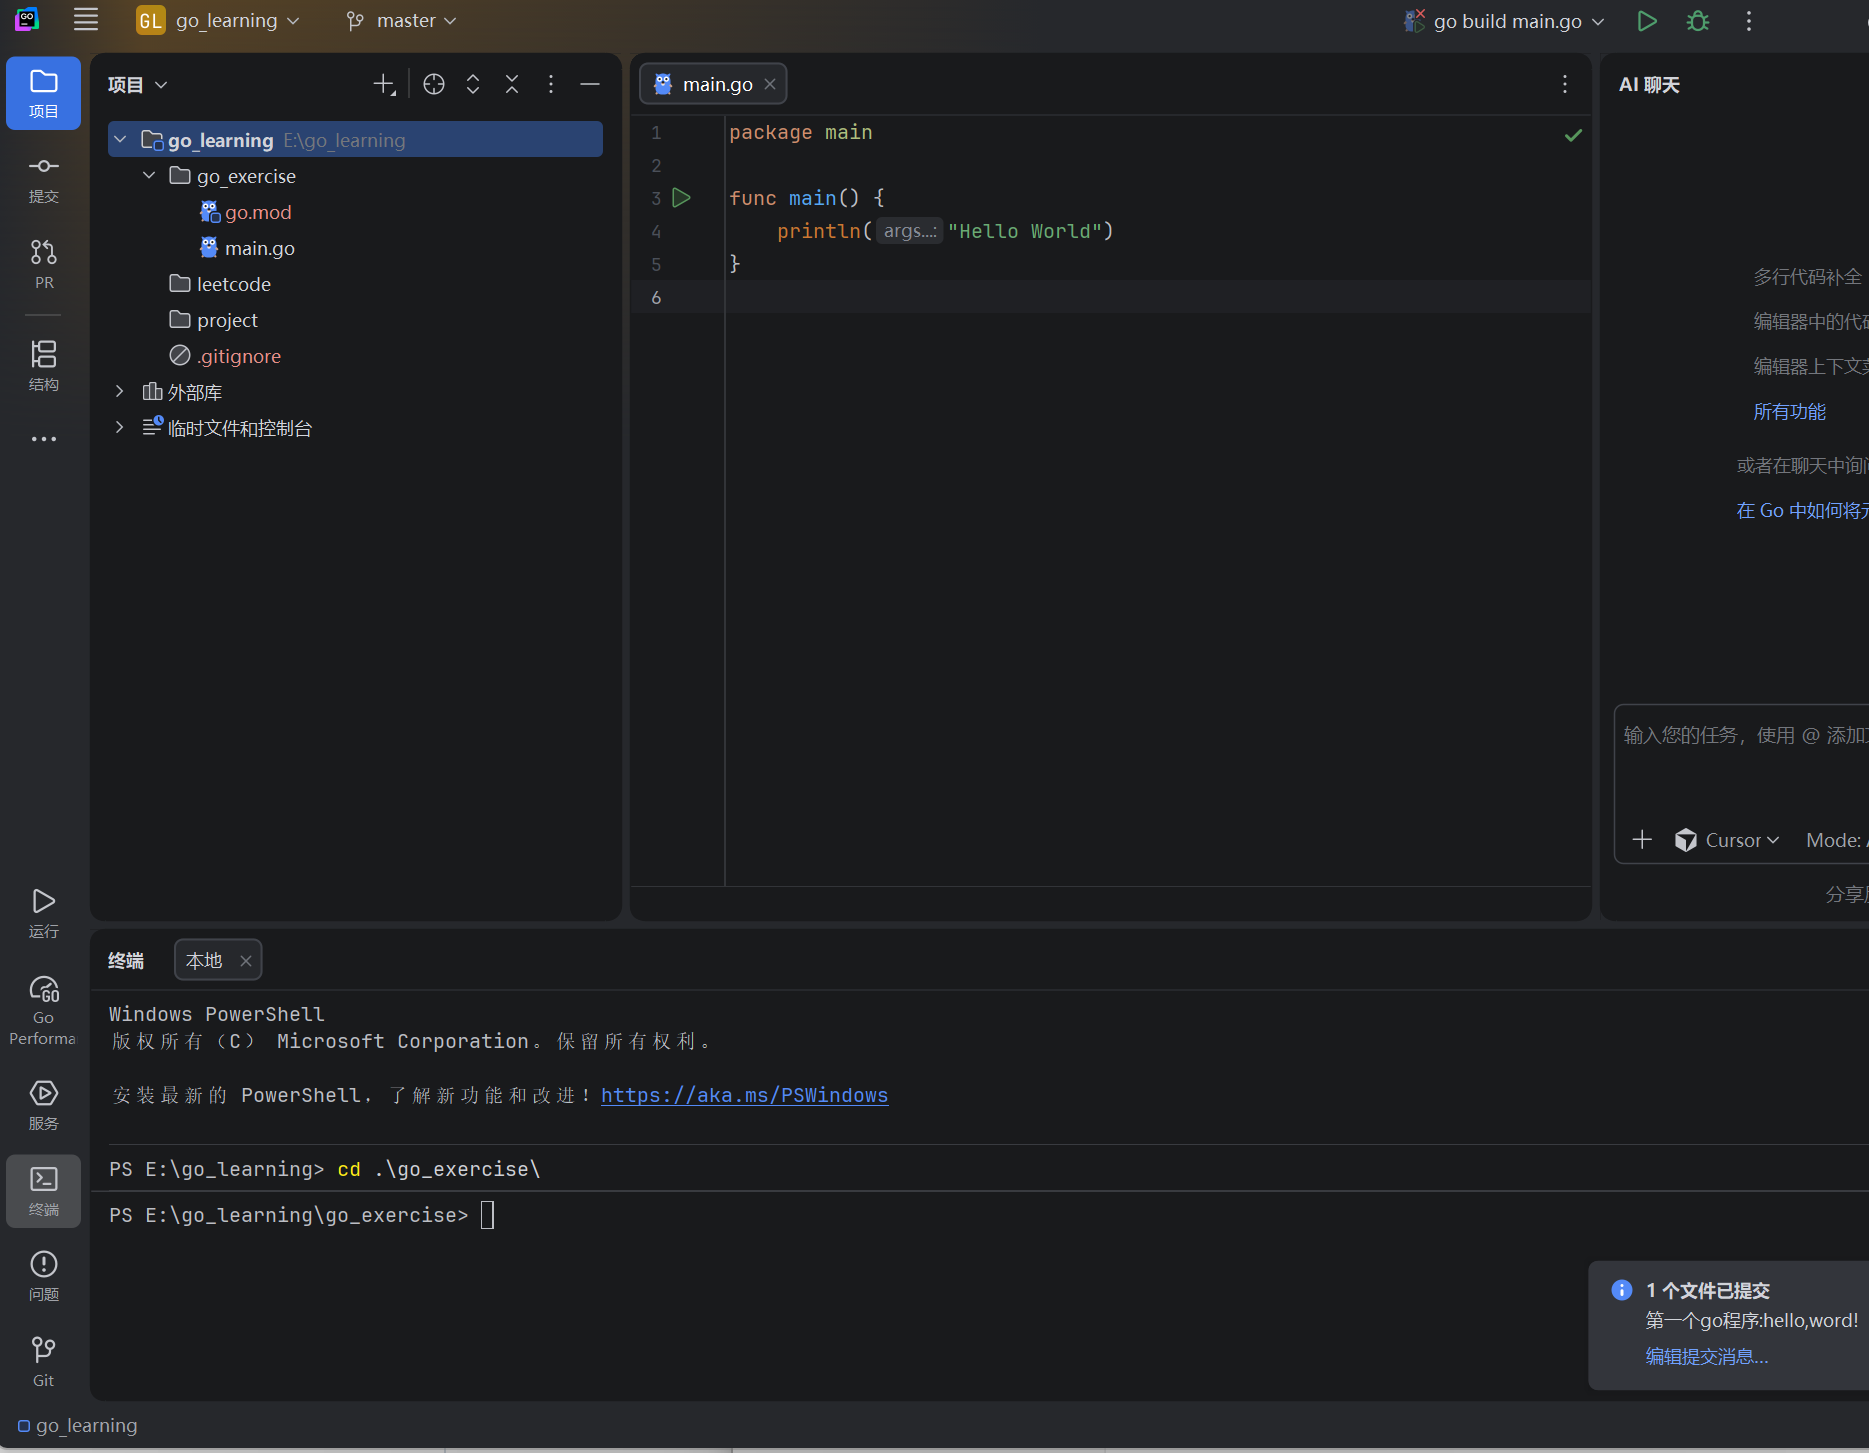Expand all items in project tree
Screen dimensions: 1869x1453
tap(473, 85)
